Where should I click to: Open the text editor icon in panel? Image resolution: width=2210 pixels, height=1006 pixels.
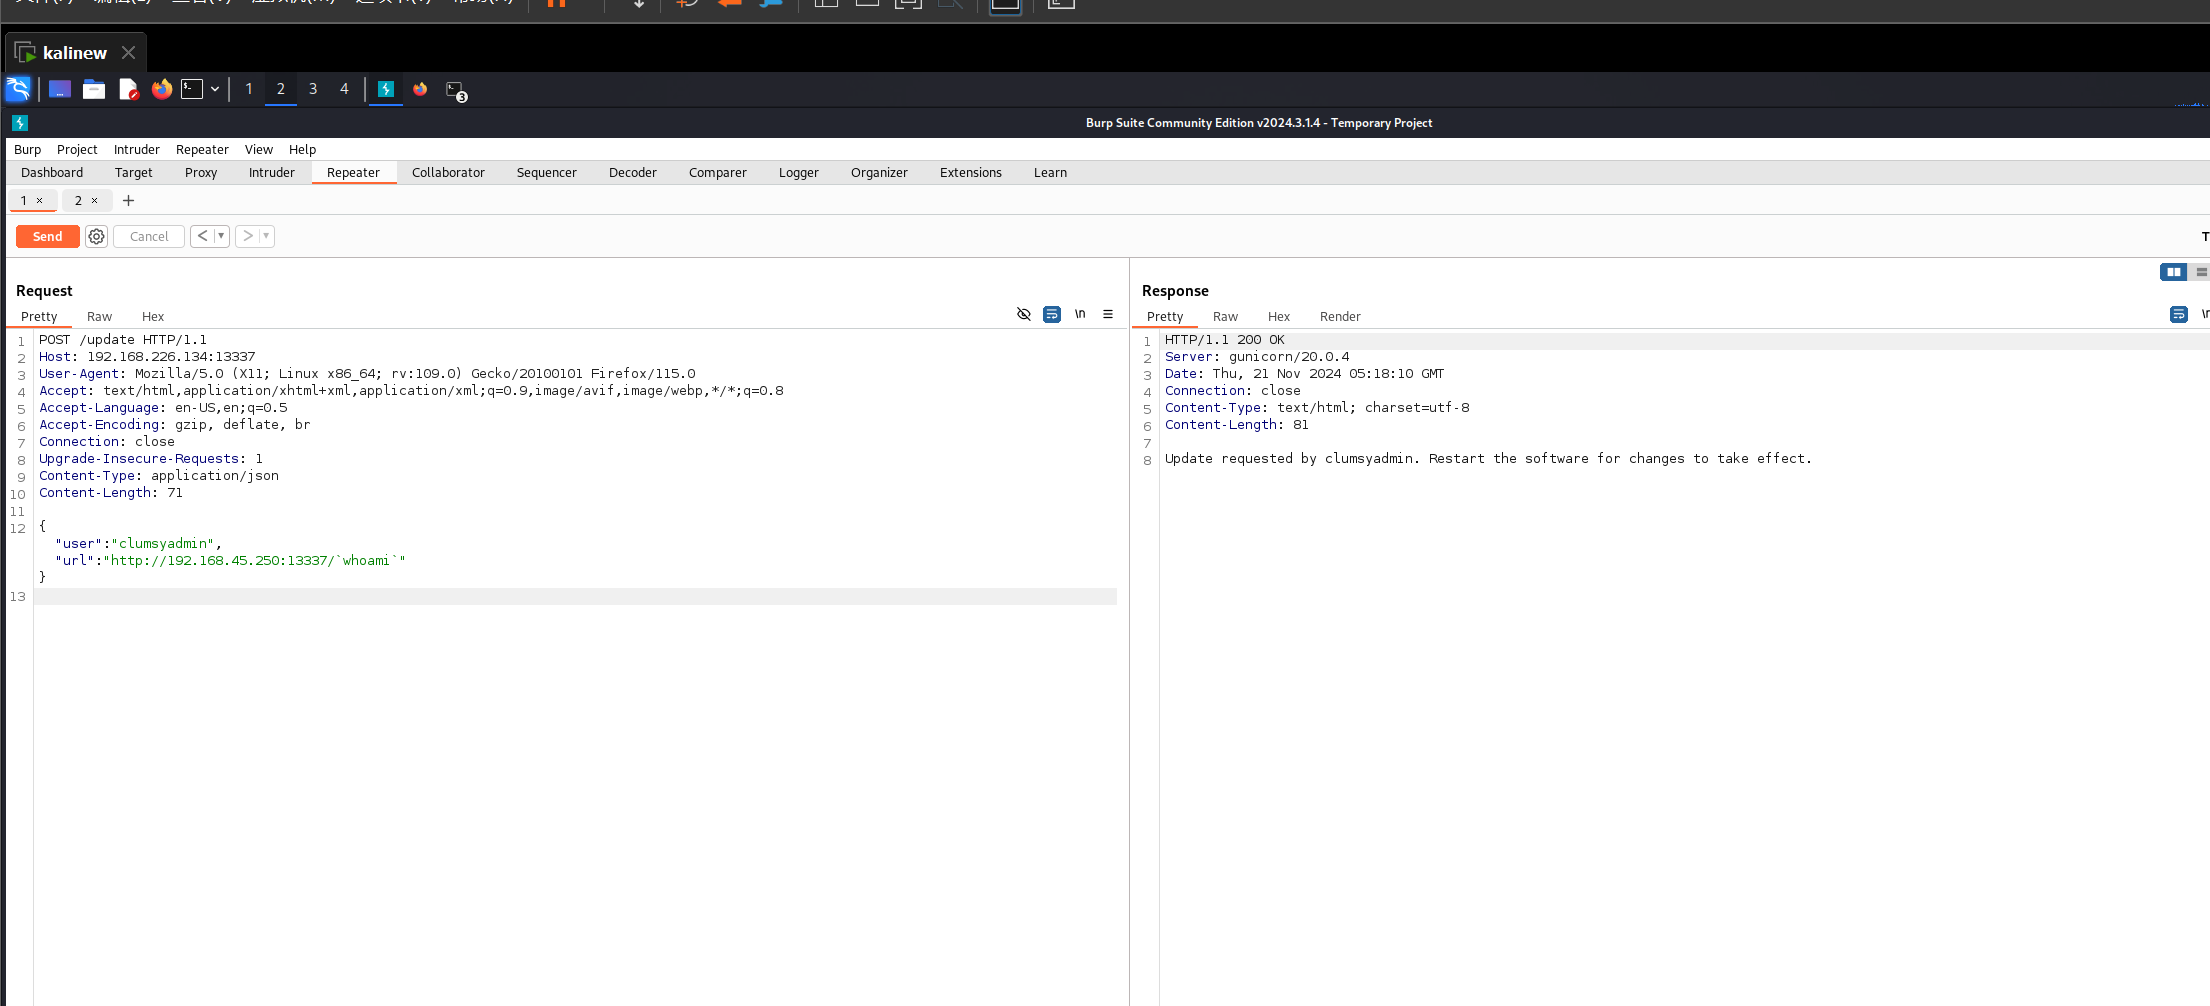click(128, 89)
